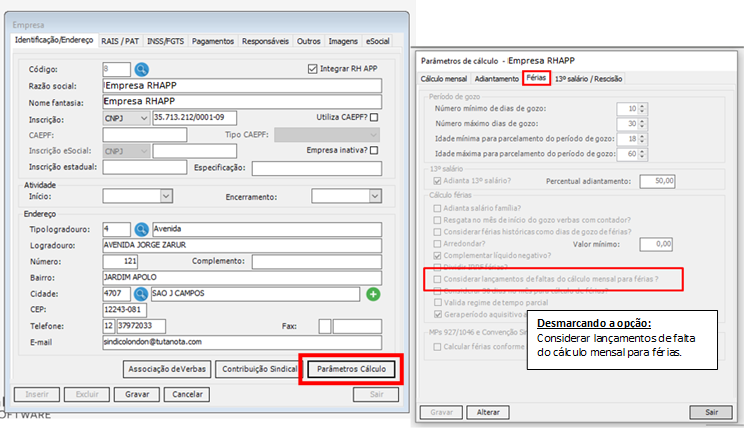Adjust the Idade máxima para parcelamento spinner
Screen dimensions: 744x428
click(642, 154)
